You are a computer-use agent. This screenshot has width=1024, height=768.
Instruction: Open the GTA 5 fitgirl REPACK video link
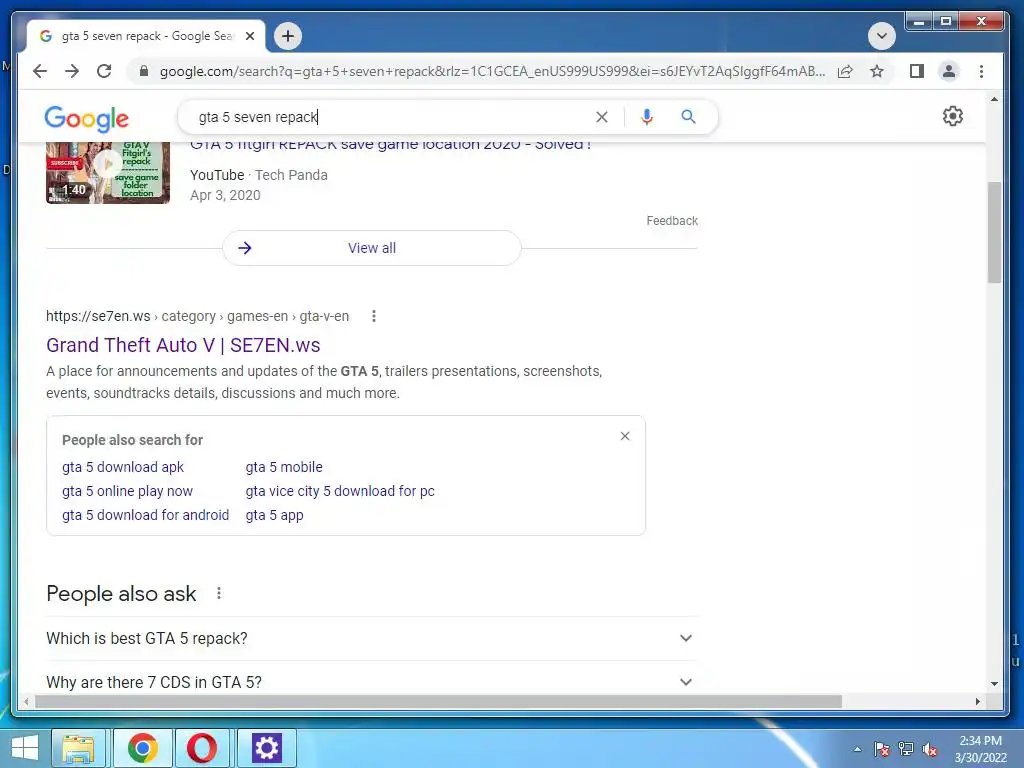pos(391,146)
